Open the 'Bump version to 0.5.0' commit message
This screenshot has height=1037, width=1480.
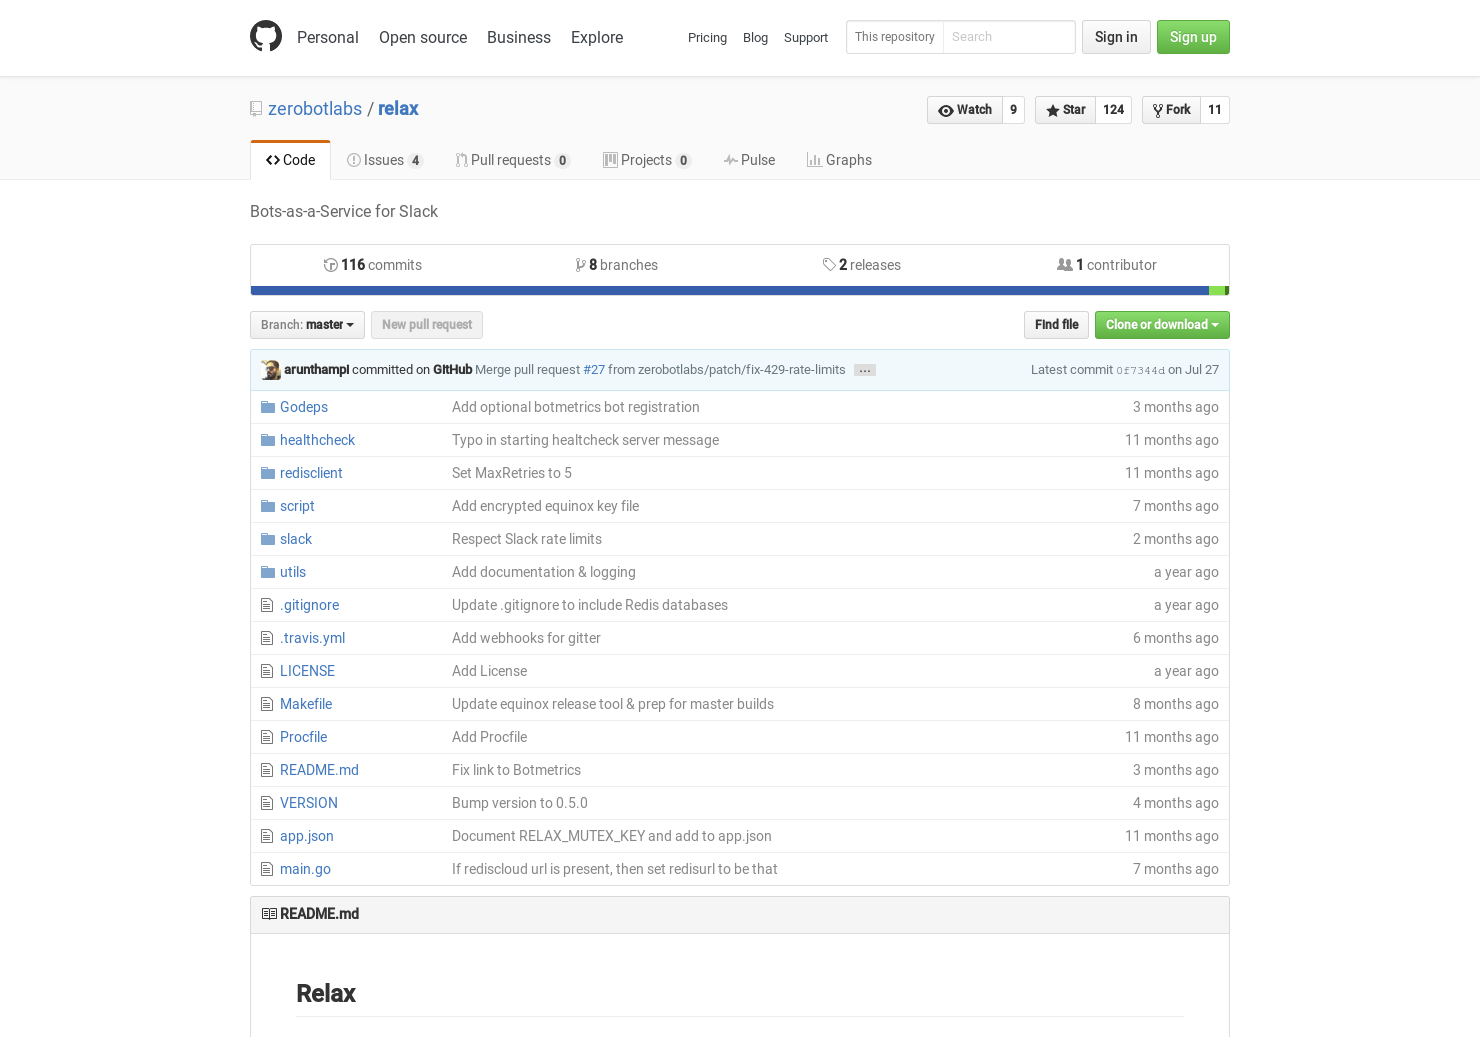520,803
